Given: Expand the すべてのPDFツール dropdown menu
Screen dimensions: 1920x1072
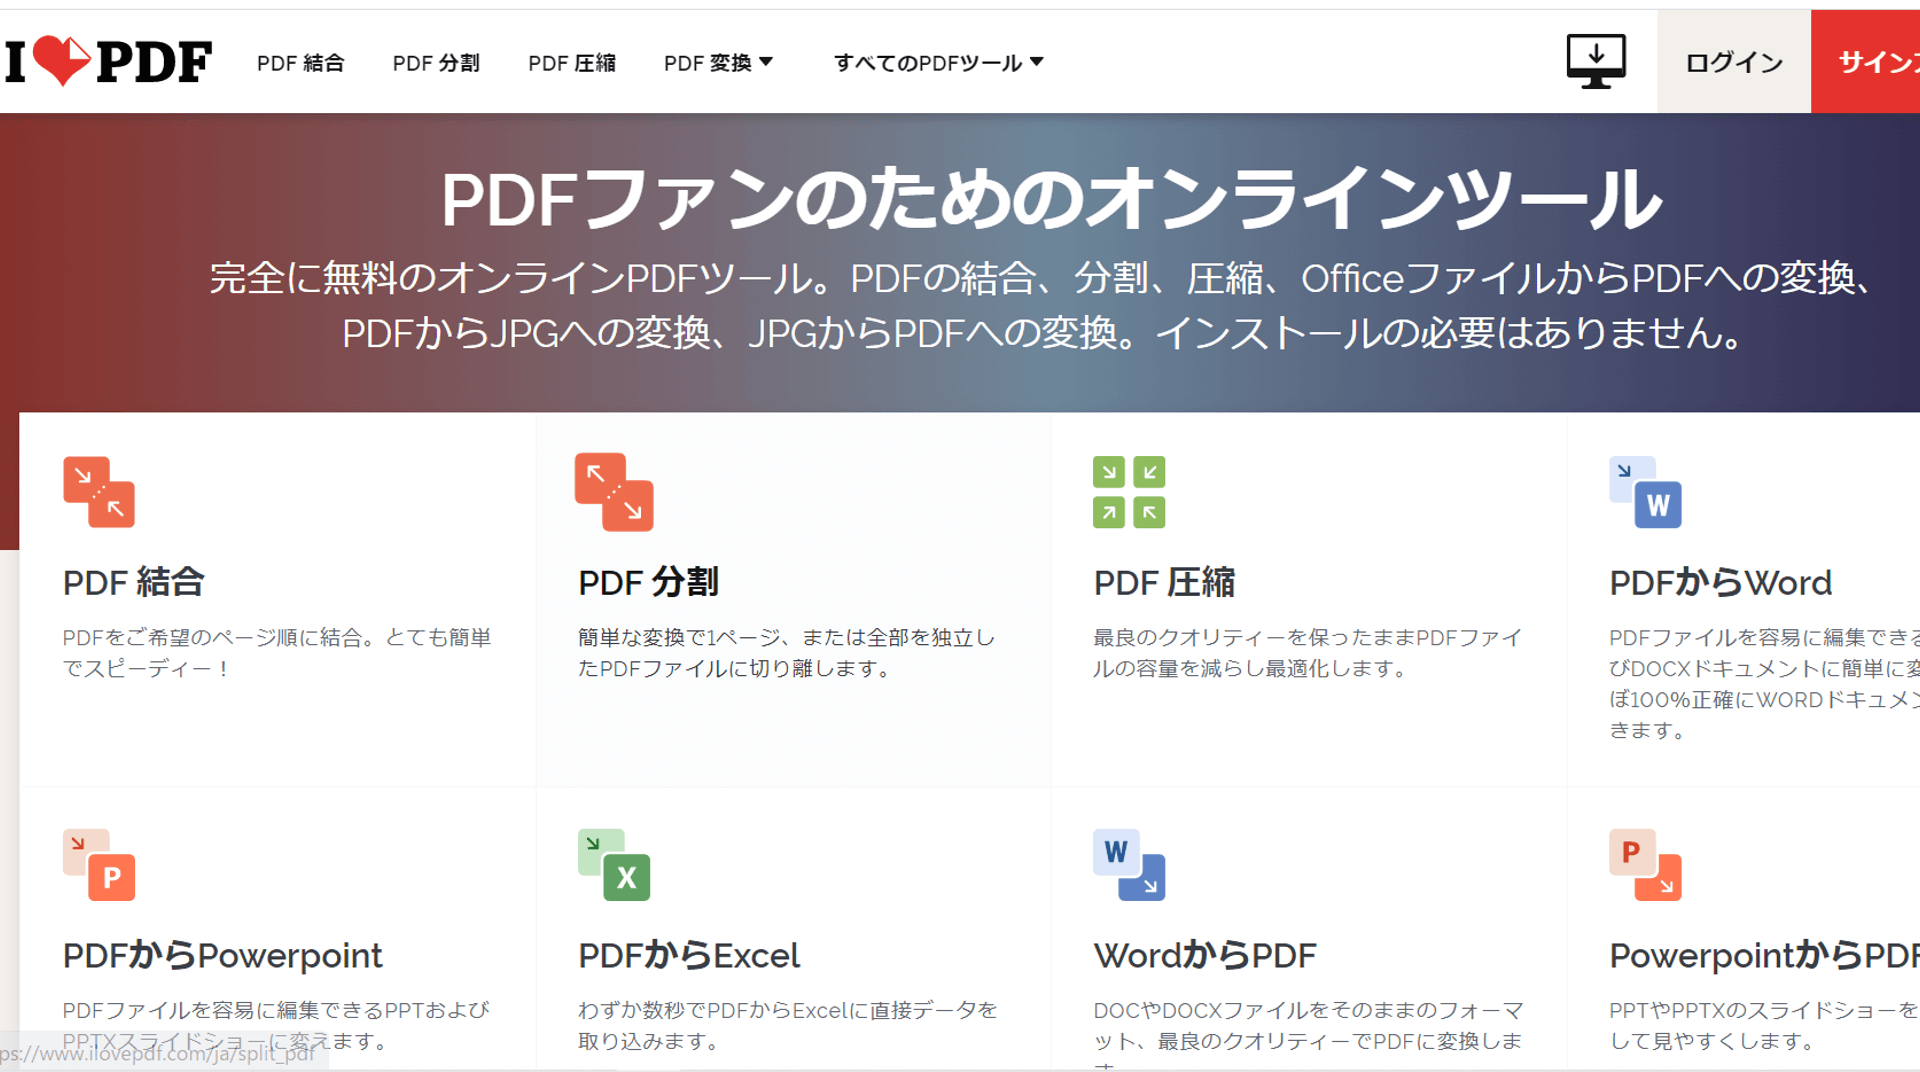Looking at the screenshot, I should 938,63.
